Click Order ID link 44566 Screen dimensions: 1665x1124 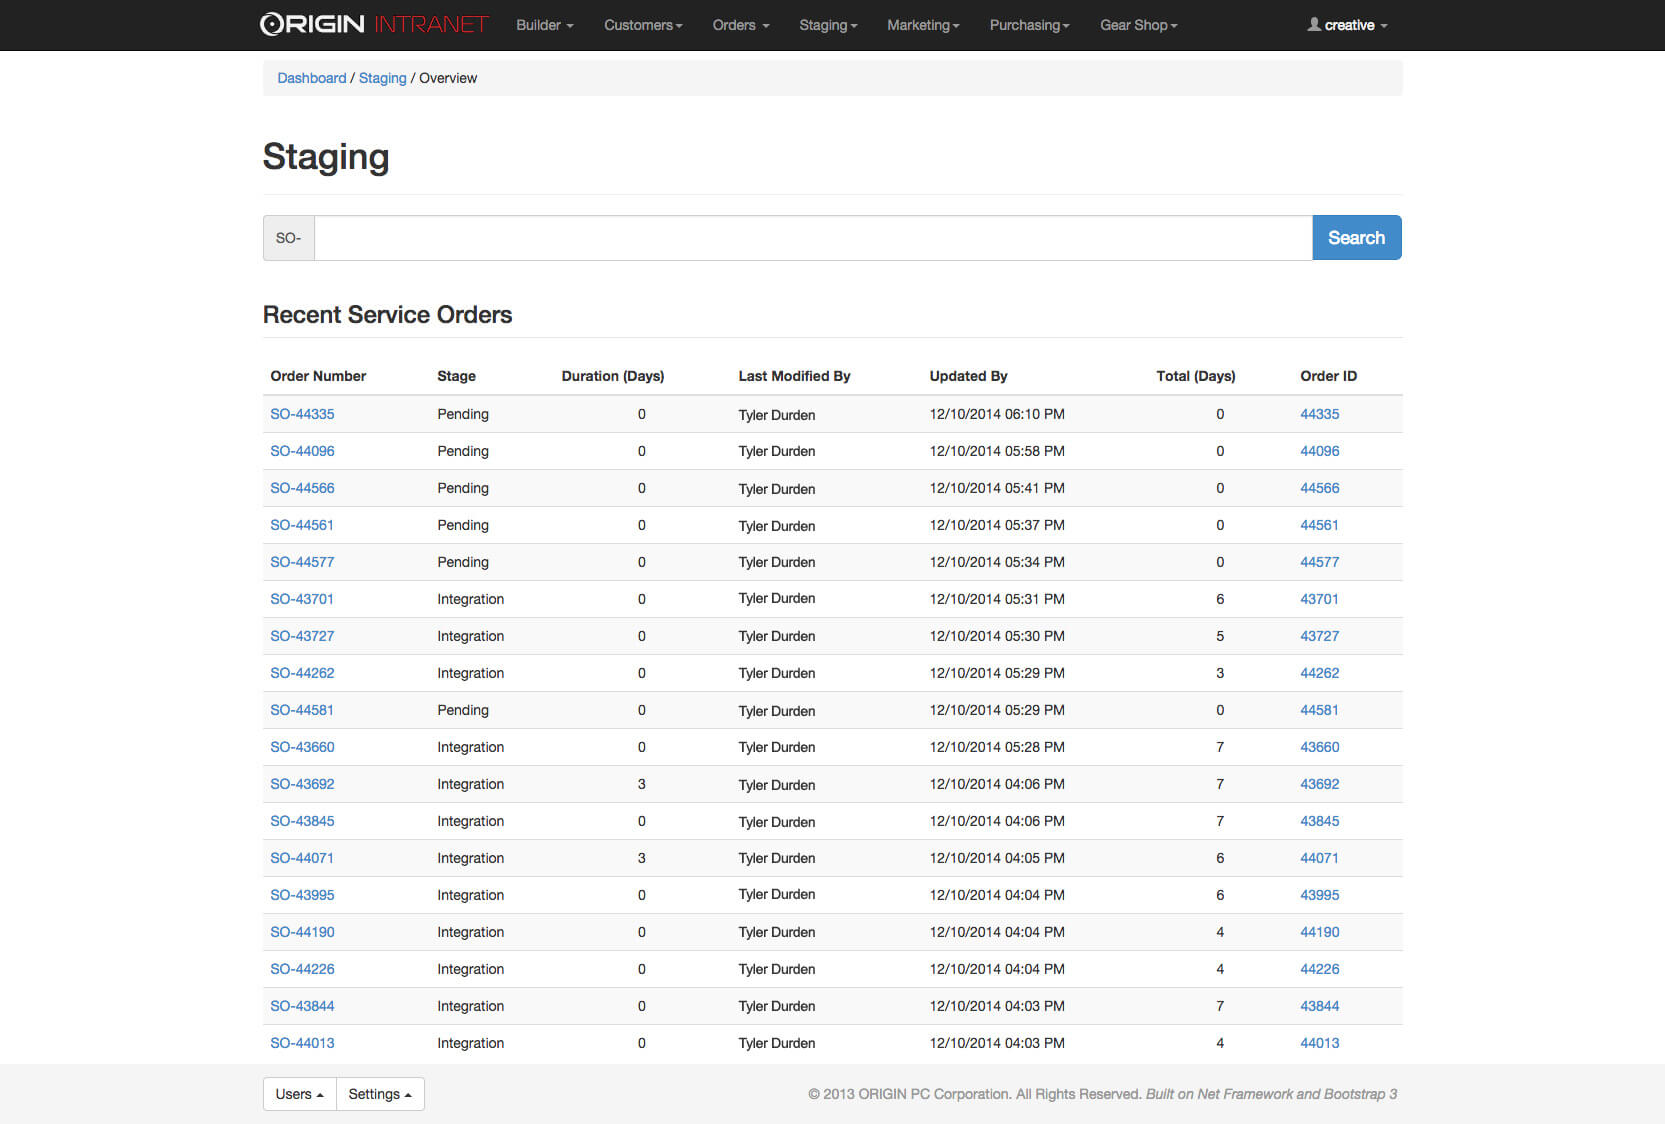1319,488
